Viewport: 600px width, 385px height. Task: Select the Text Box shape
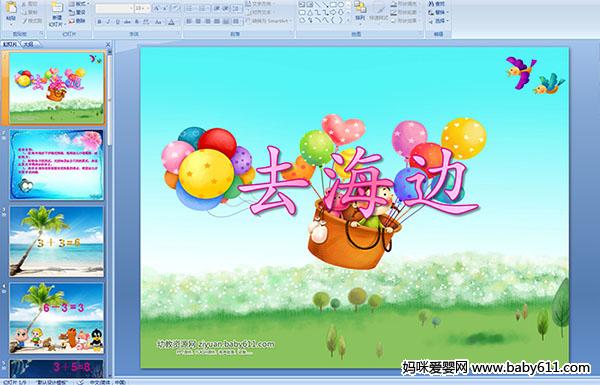click(302, 5)
